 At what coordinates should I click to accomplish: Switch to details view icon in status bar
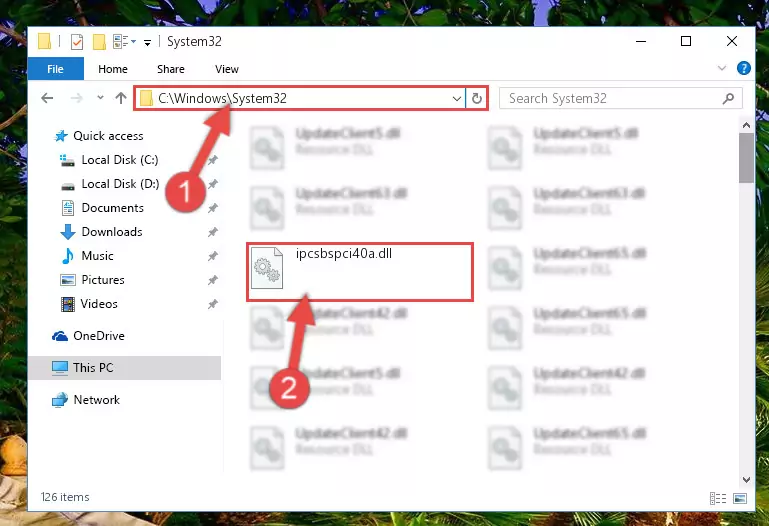[x=718, y=499]
